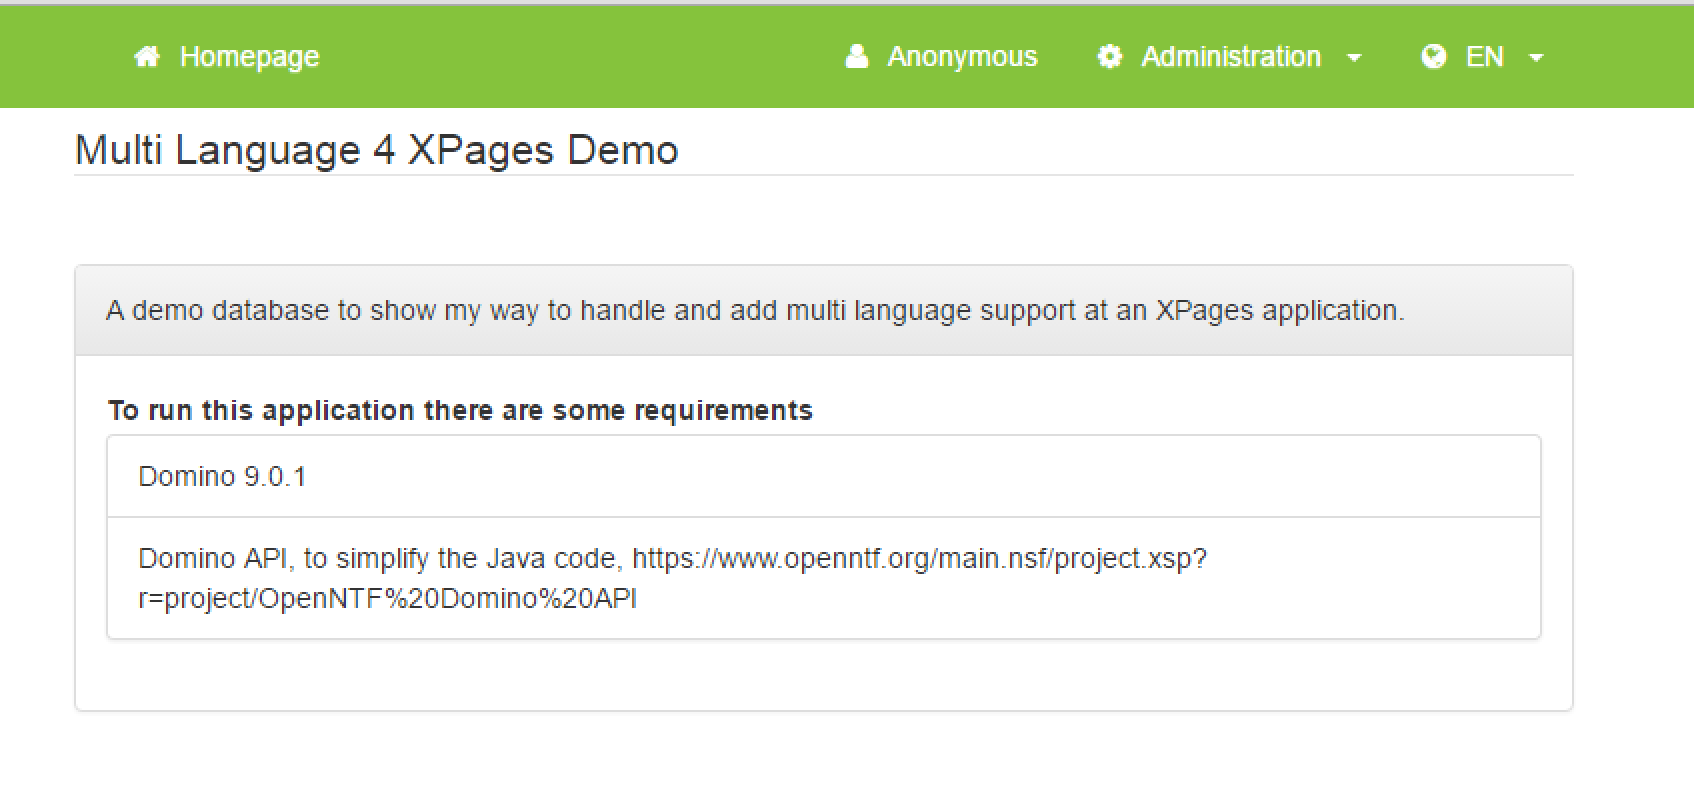Click the Administration gear icon
This screenshot has width=1694, height=800.
point(1109,57)
